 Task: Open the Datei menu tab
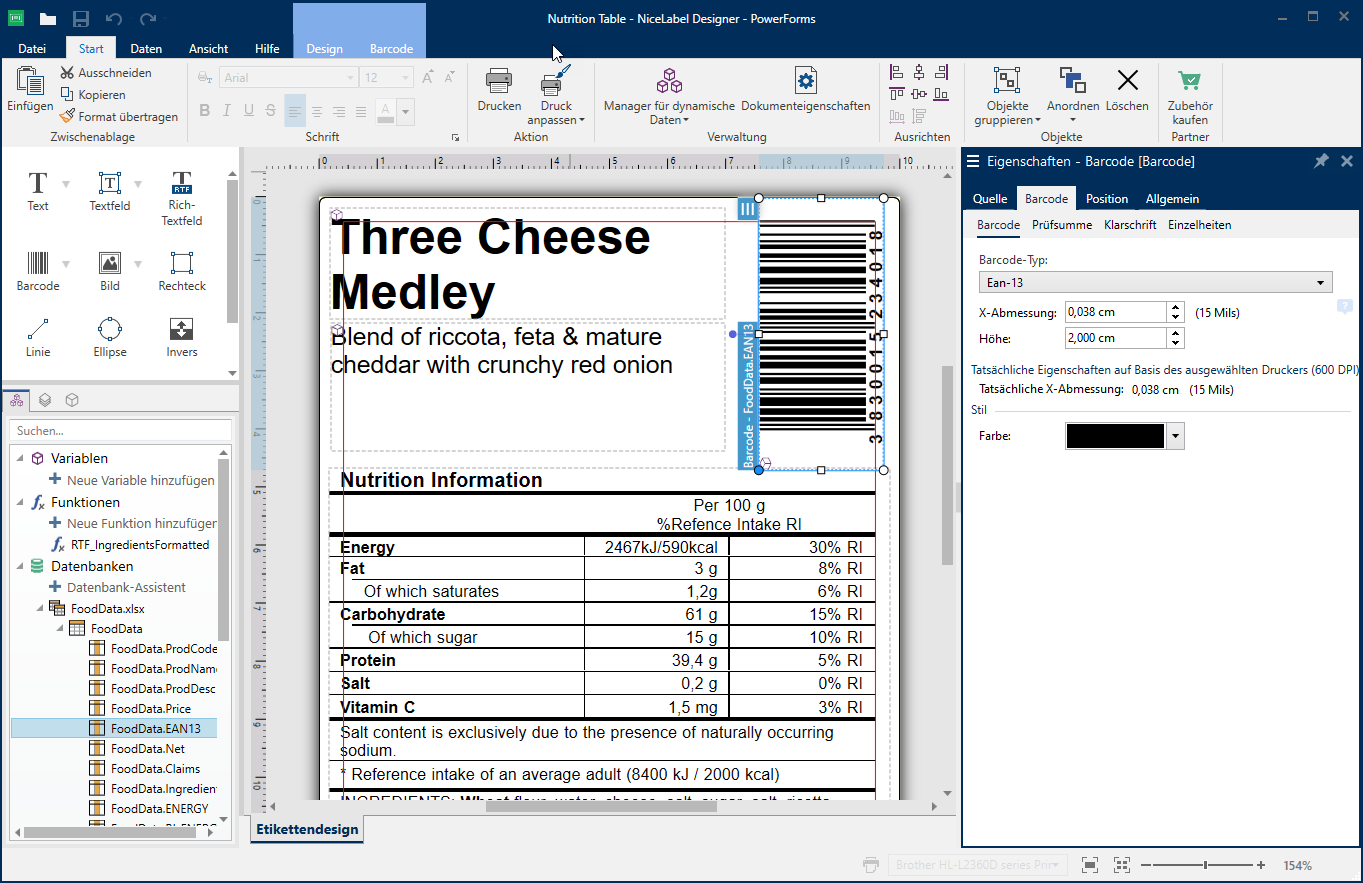point(32,48)
